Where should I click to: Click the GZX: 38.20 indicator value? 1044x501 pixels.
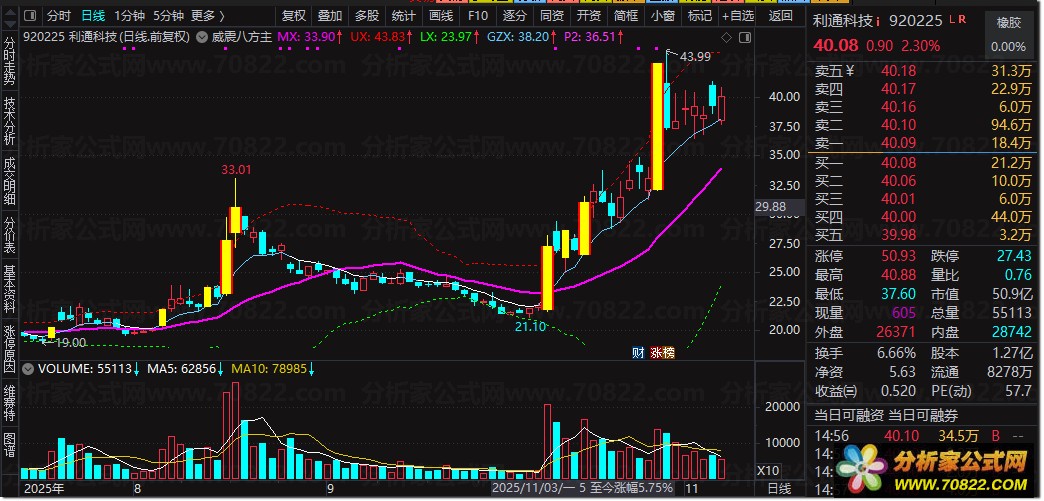pyautogui.click(x=522, y=37)
